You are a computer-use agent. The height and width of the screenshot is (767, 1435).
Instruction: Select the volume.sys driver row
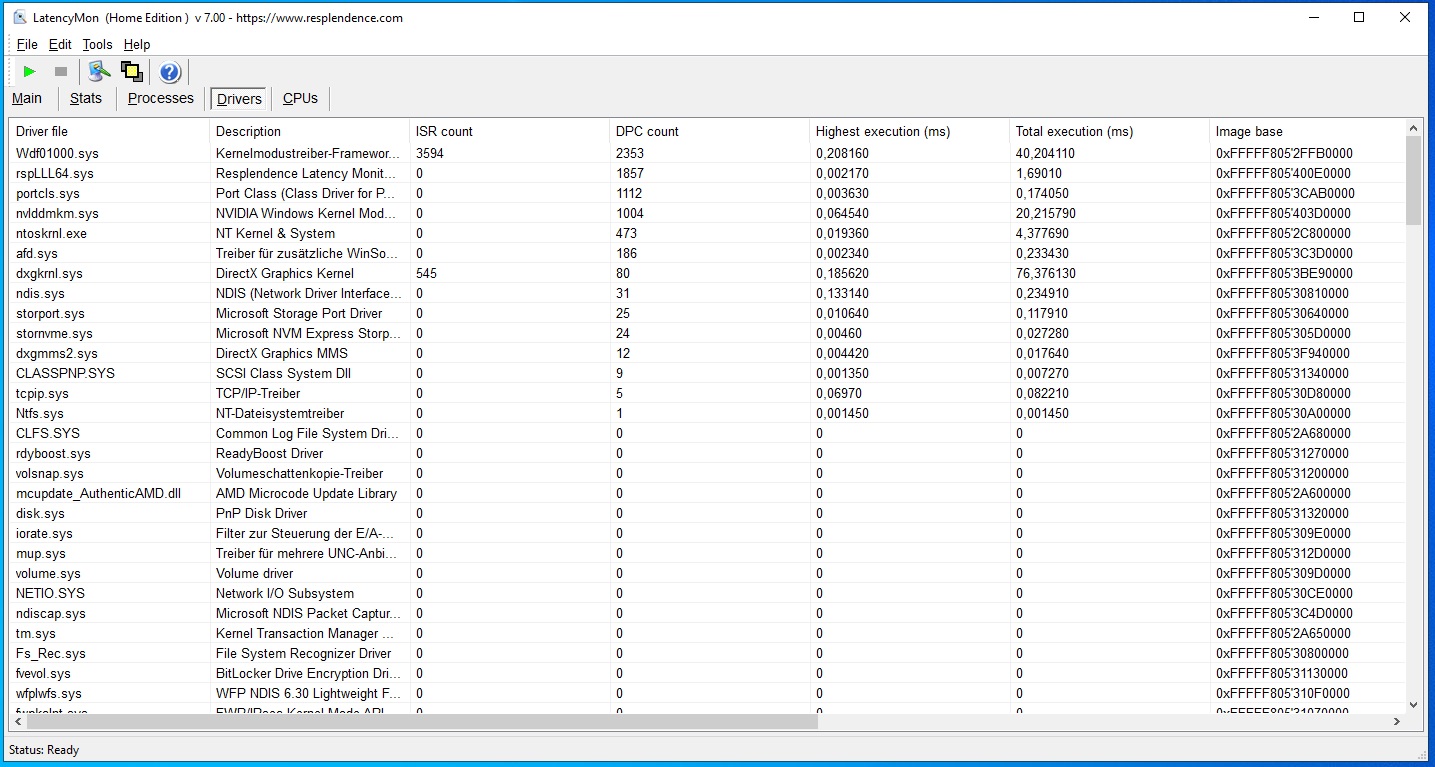tap(707, 573)
